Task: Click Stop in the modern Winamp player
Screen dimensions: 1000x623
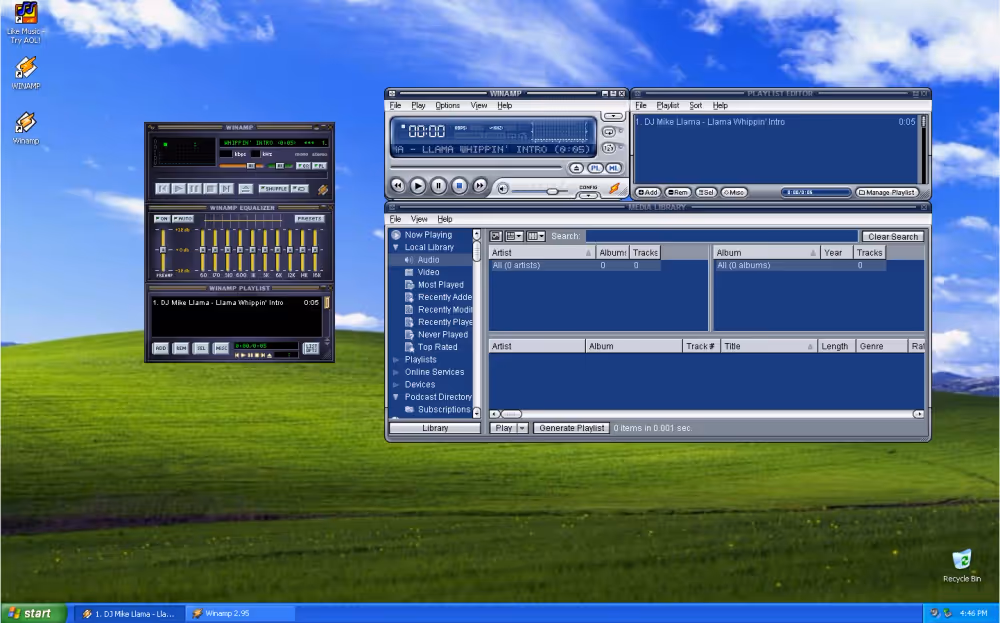Action: click(459, 186)
